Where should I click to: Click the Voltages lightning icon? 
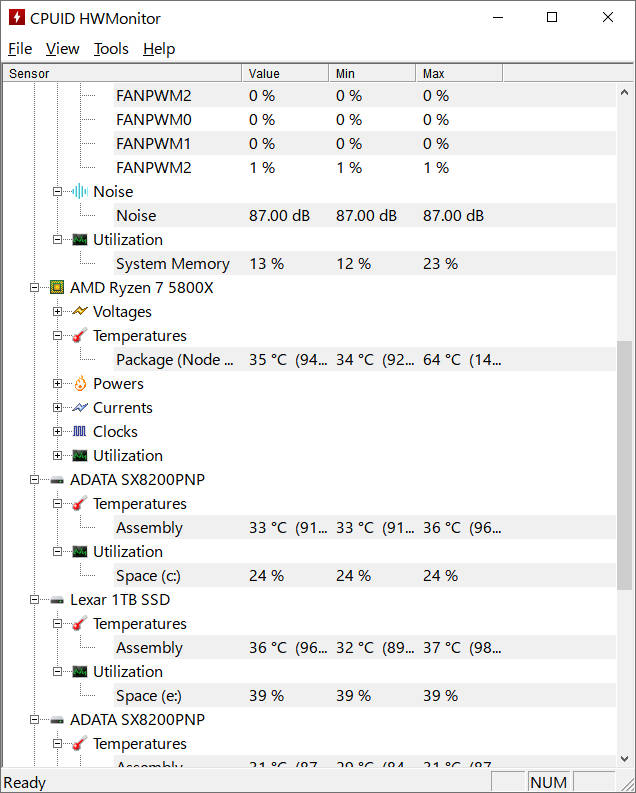[x=80, y=312]
